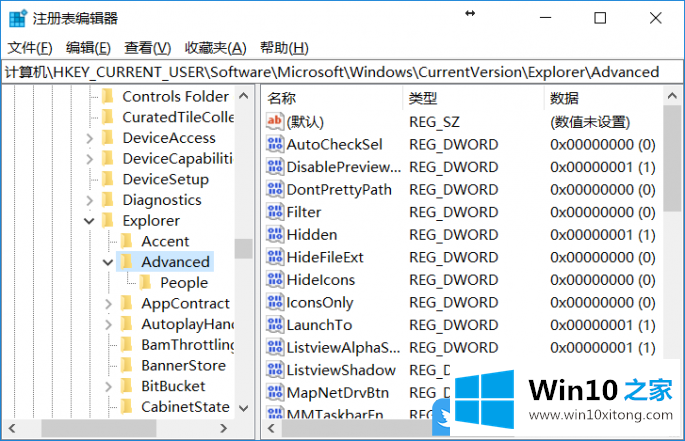Click REG_SZ type cell of (默认)
685x441 pixels.
click(434, 122)
